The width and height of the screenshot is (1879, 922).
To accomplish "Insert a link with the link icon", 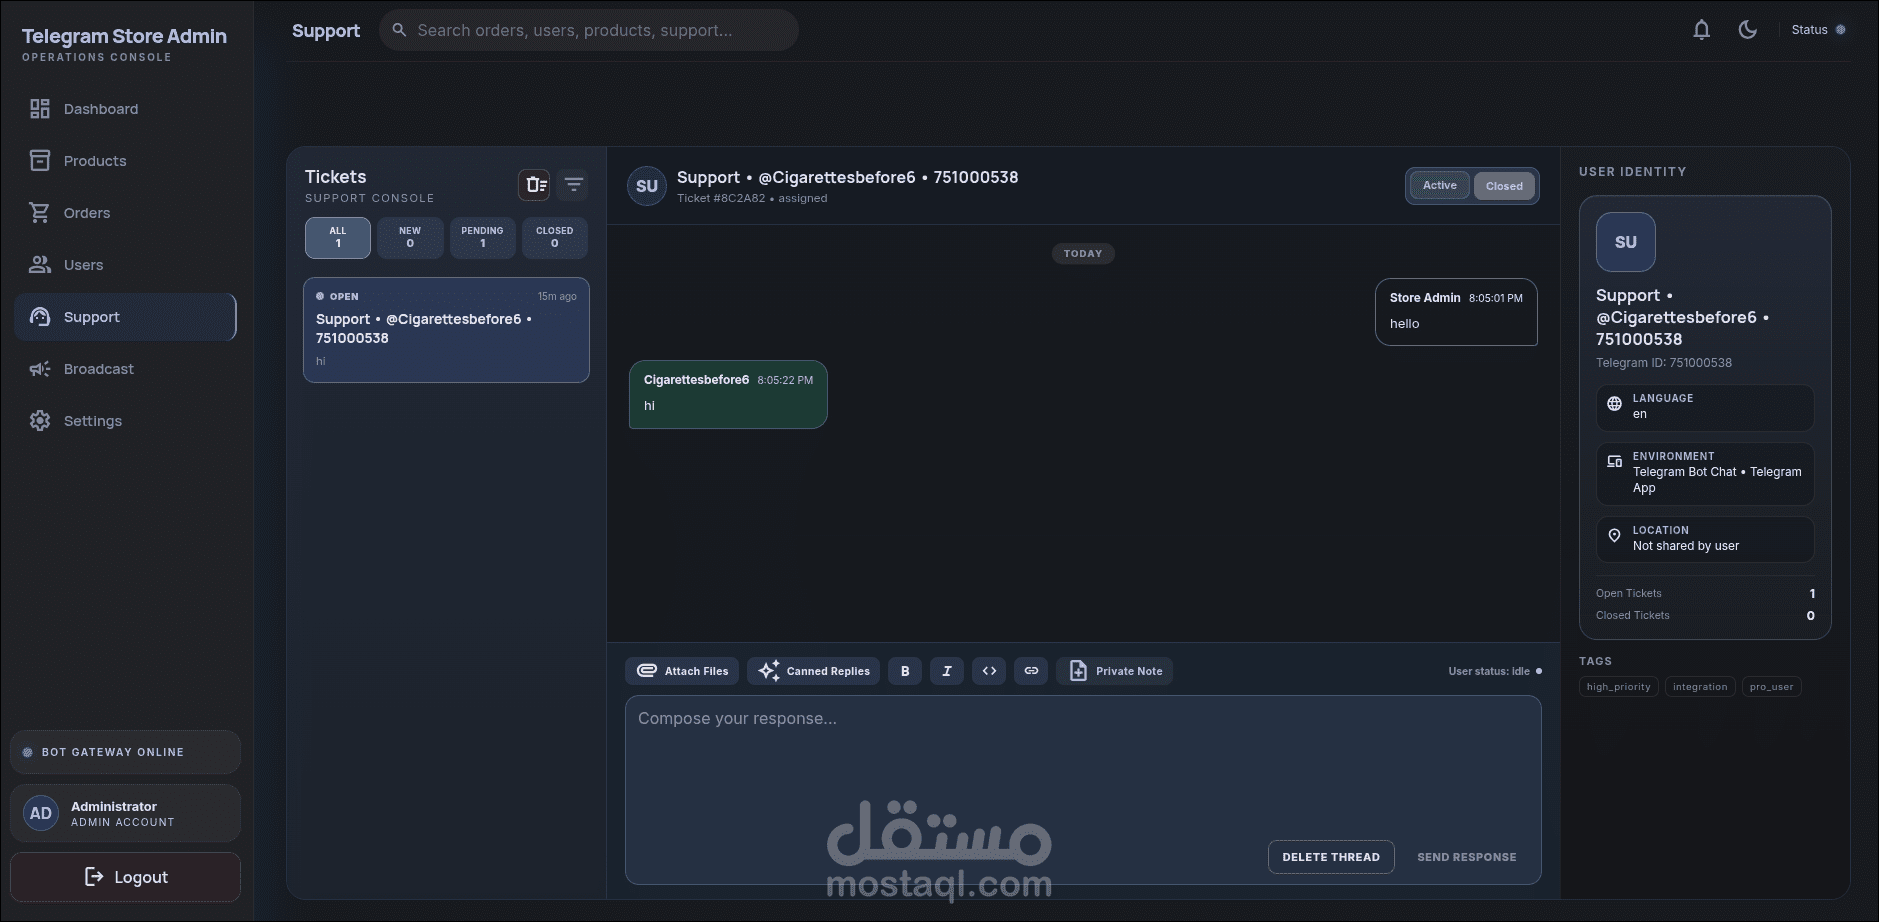I will tap(1031, 671).
